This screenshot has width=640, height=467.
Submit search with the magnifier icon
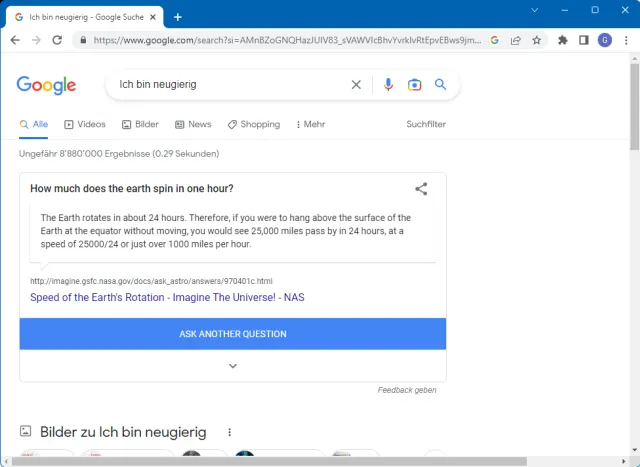click(x=440, y=85)
